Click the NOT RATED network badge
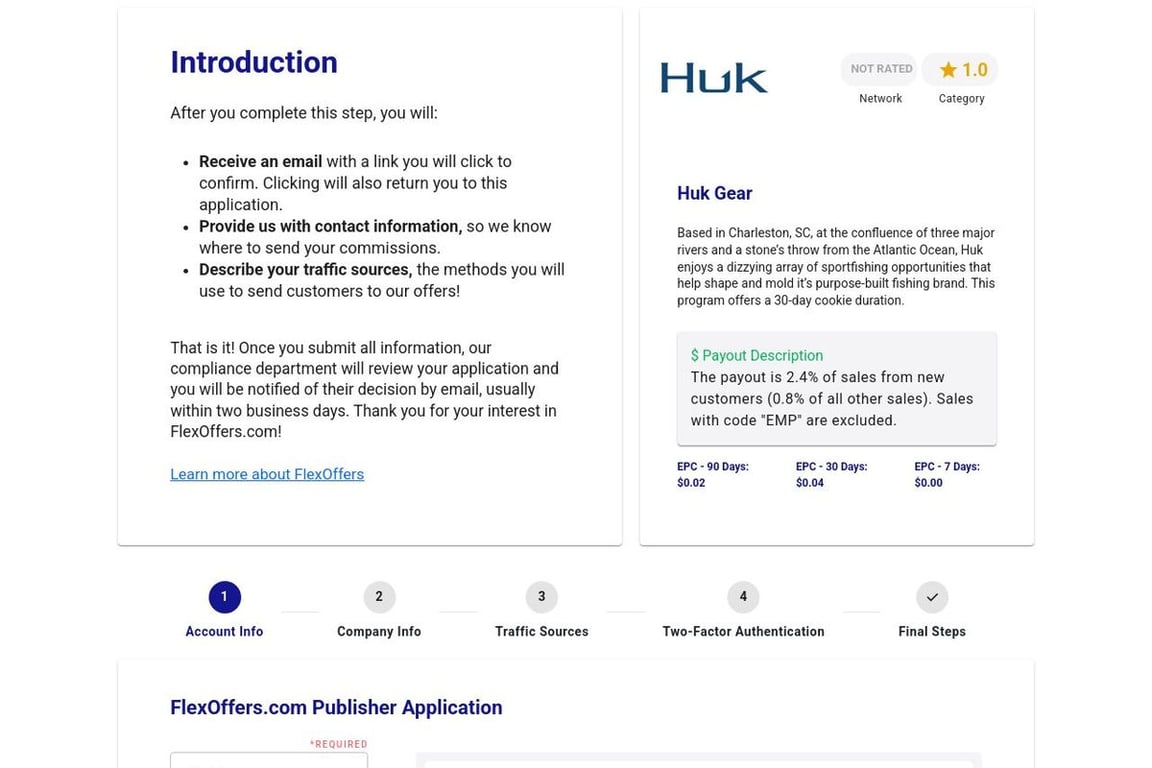Image resolution: width=1152 pixels, height=768 pixels. [x=881, y=69]
